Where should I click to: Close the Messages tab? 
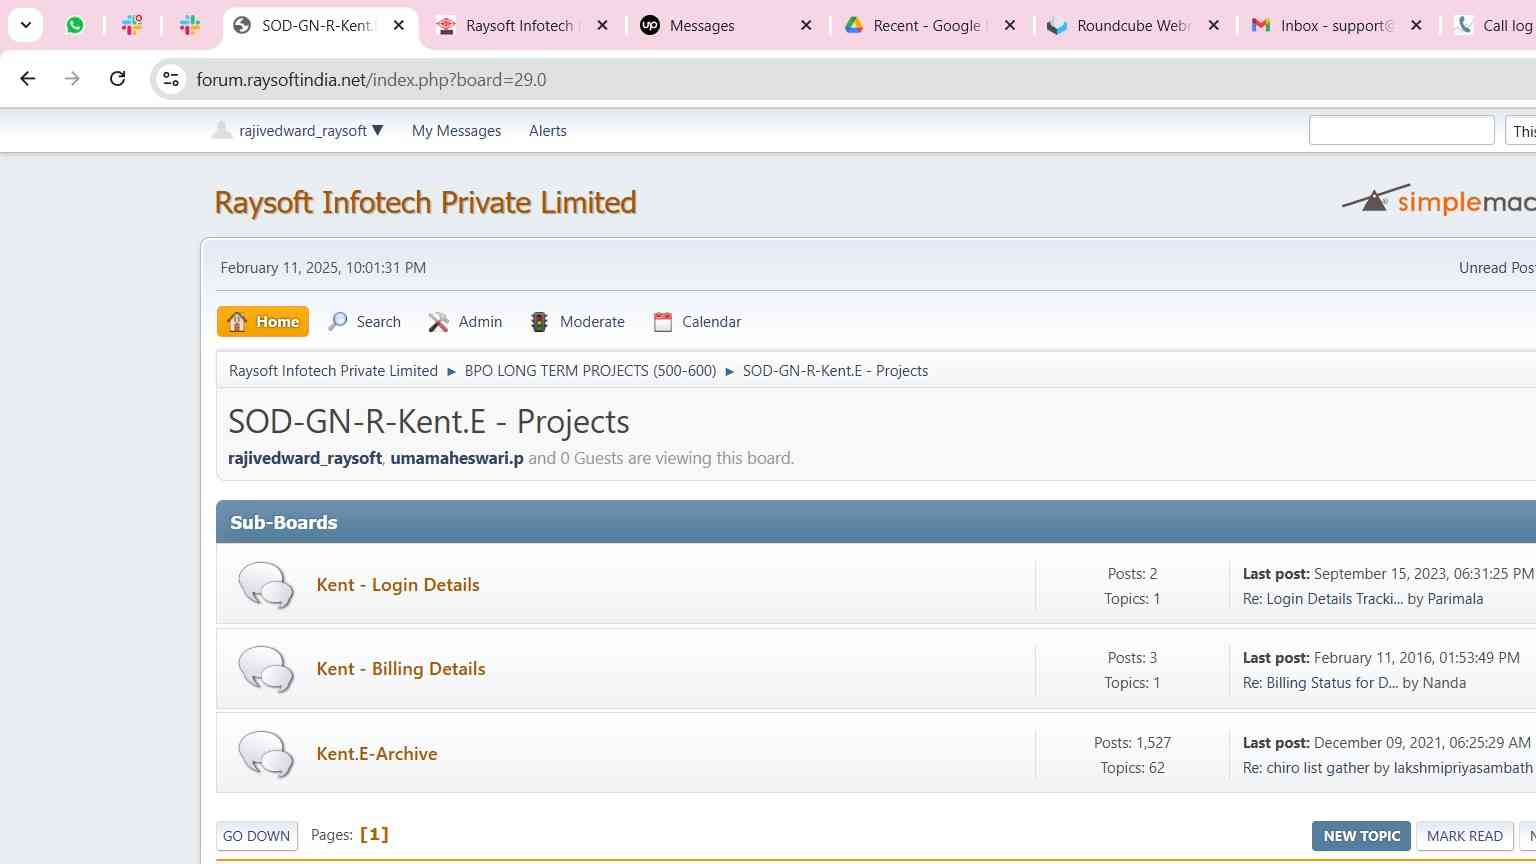(806, 25)
